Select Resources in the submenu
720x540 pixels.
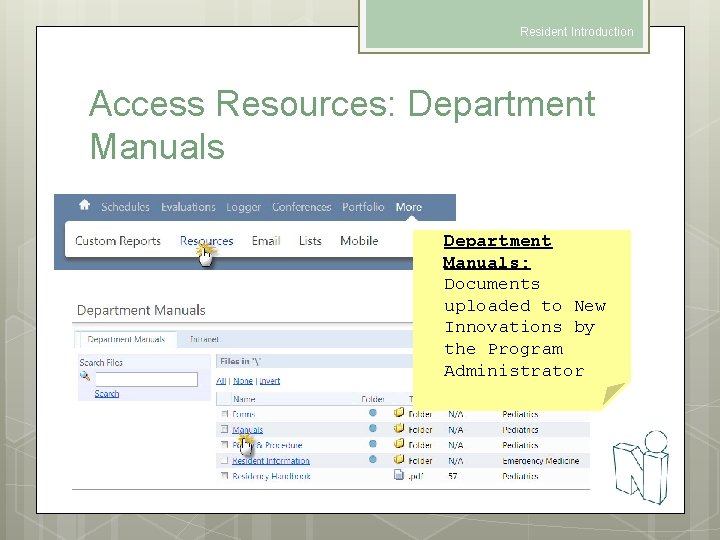pos(207,241)
